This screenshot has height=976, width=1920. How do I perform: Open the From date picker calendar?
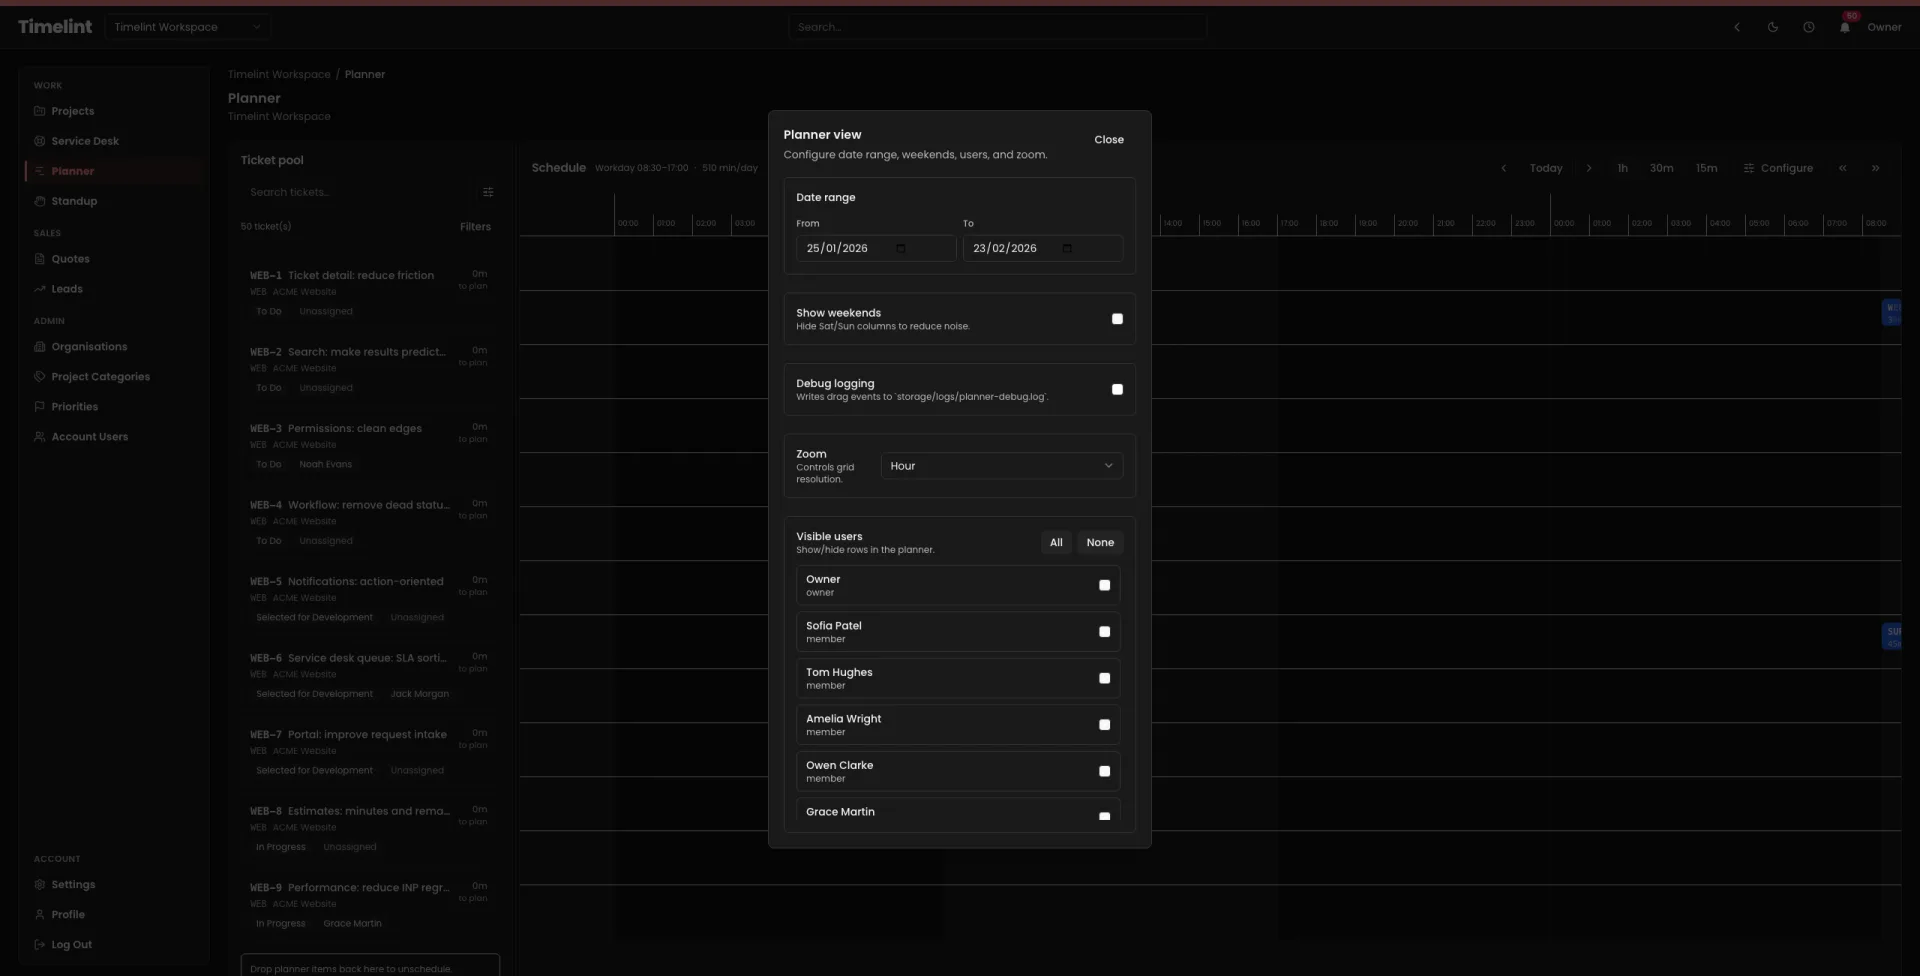tap(900, 248)
